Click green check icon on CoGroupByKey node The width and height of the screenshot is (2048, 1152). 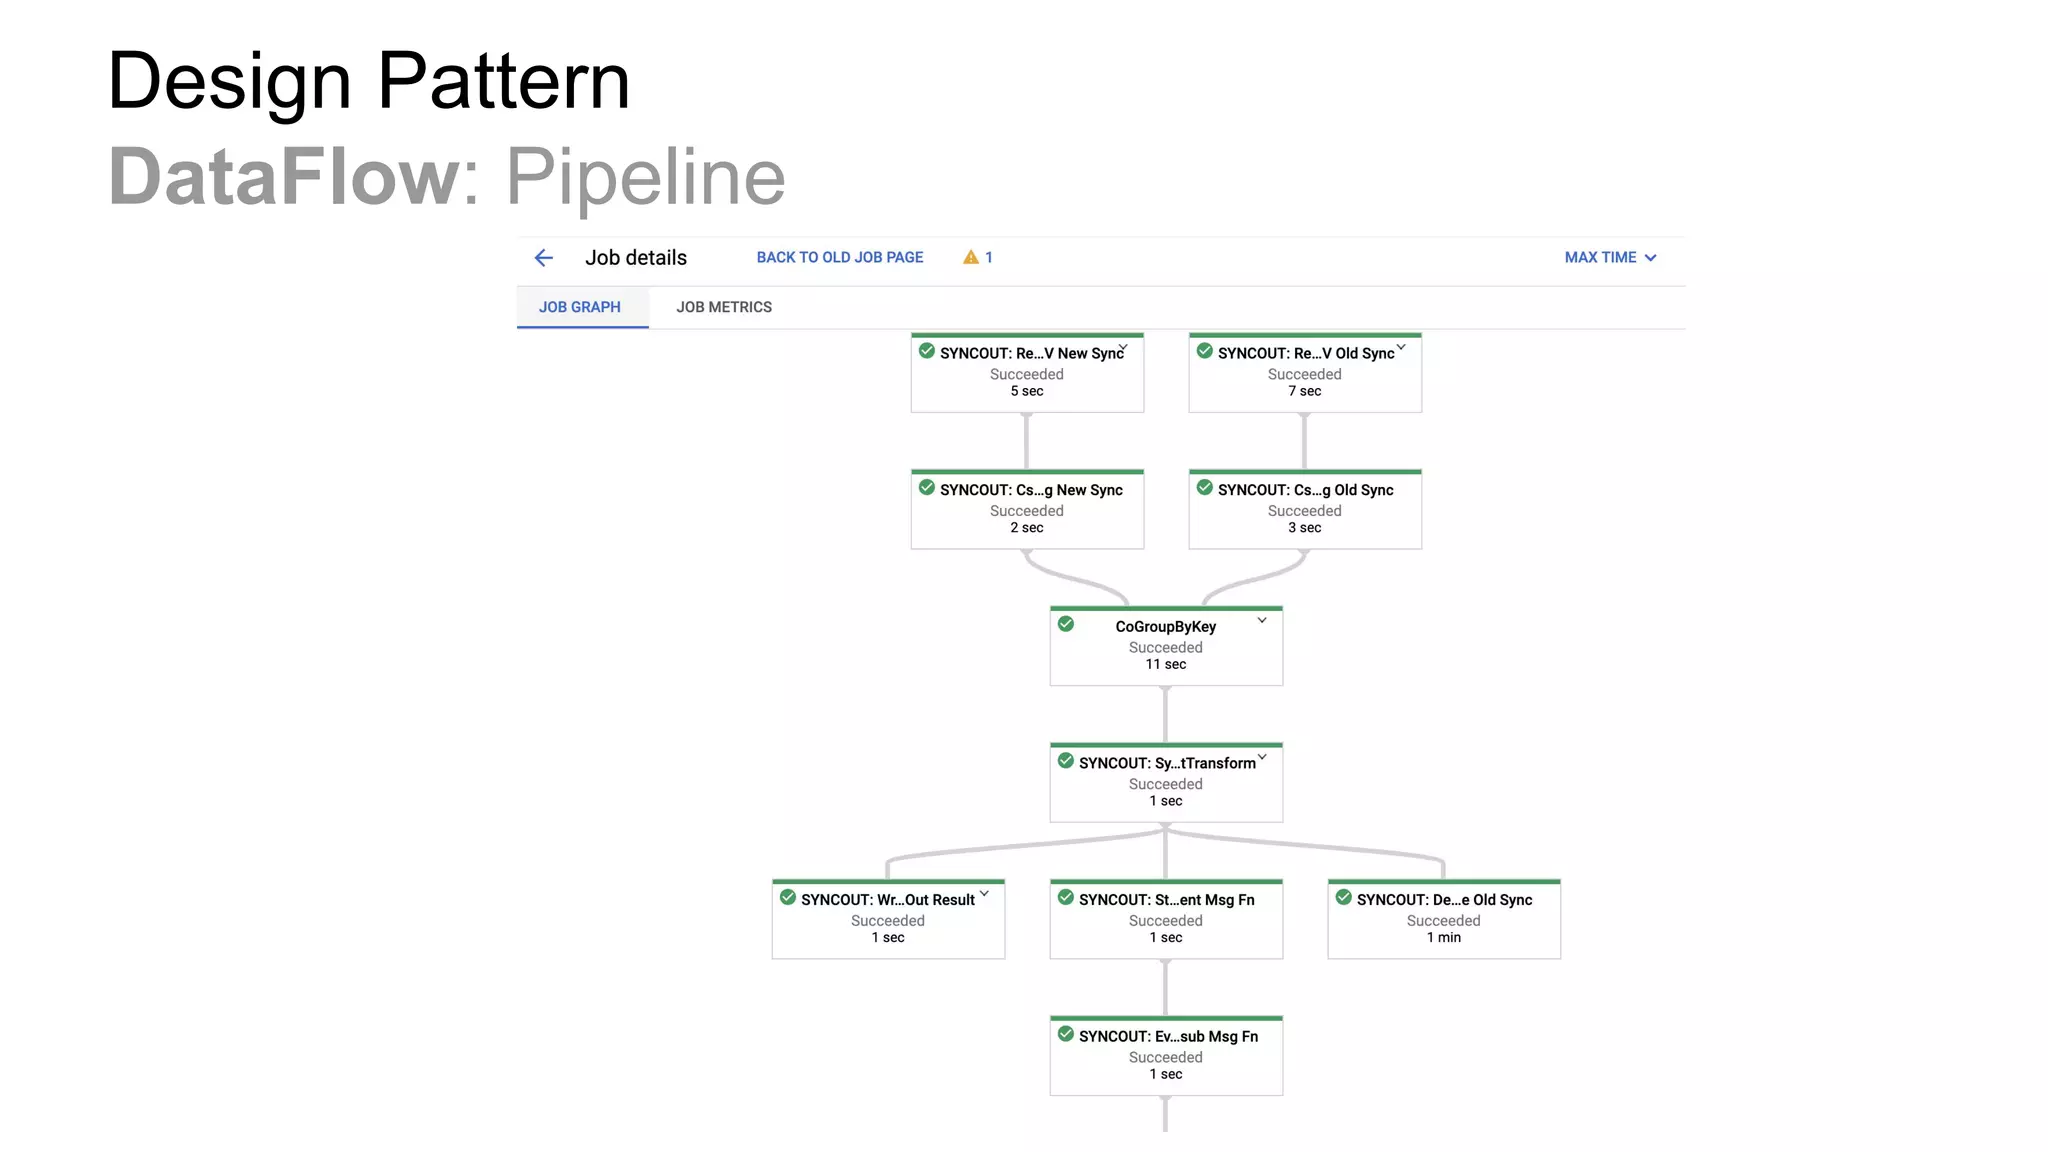coord(1066,624)
